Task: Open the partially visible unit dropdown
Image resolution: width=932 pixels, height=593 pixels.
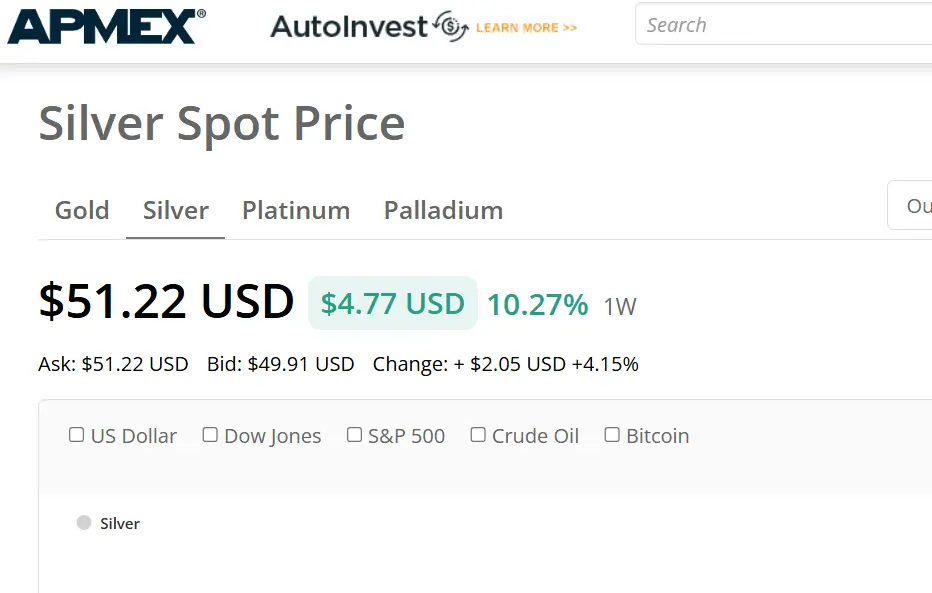Action: pyautogui.click(x=912, y=206)
